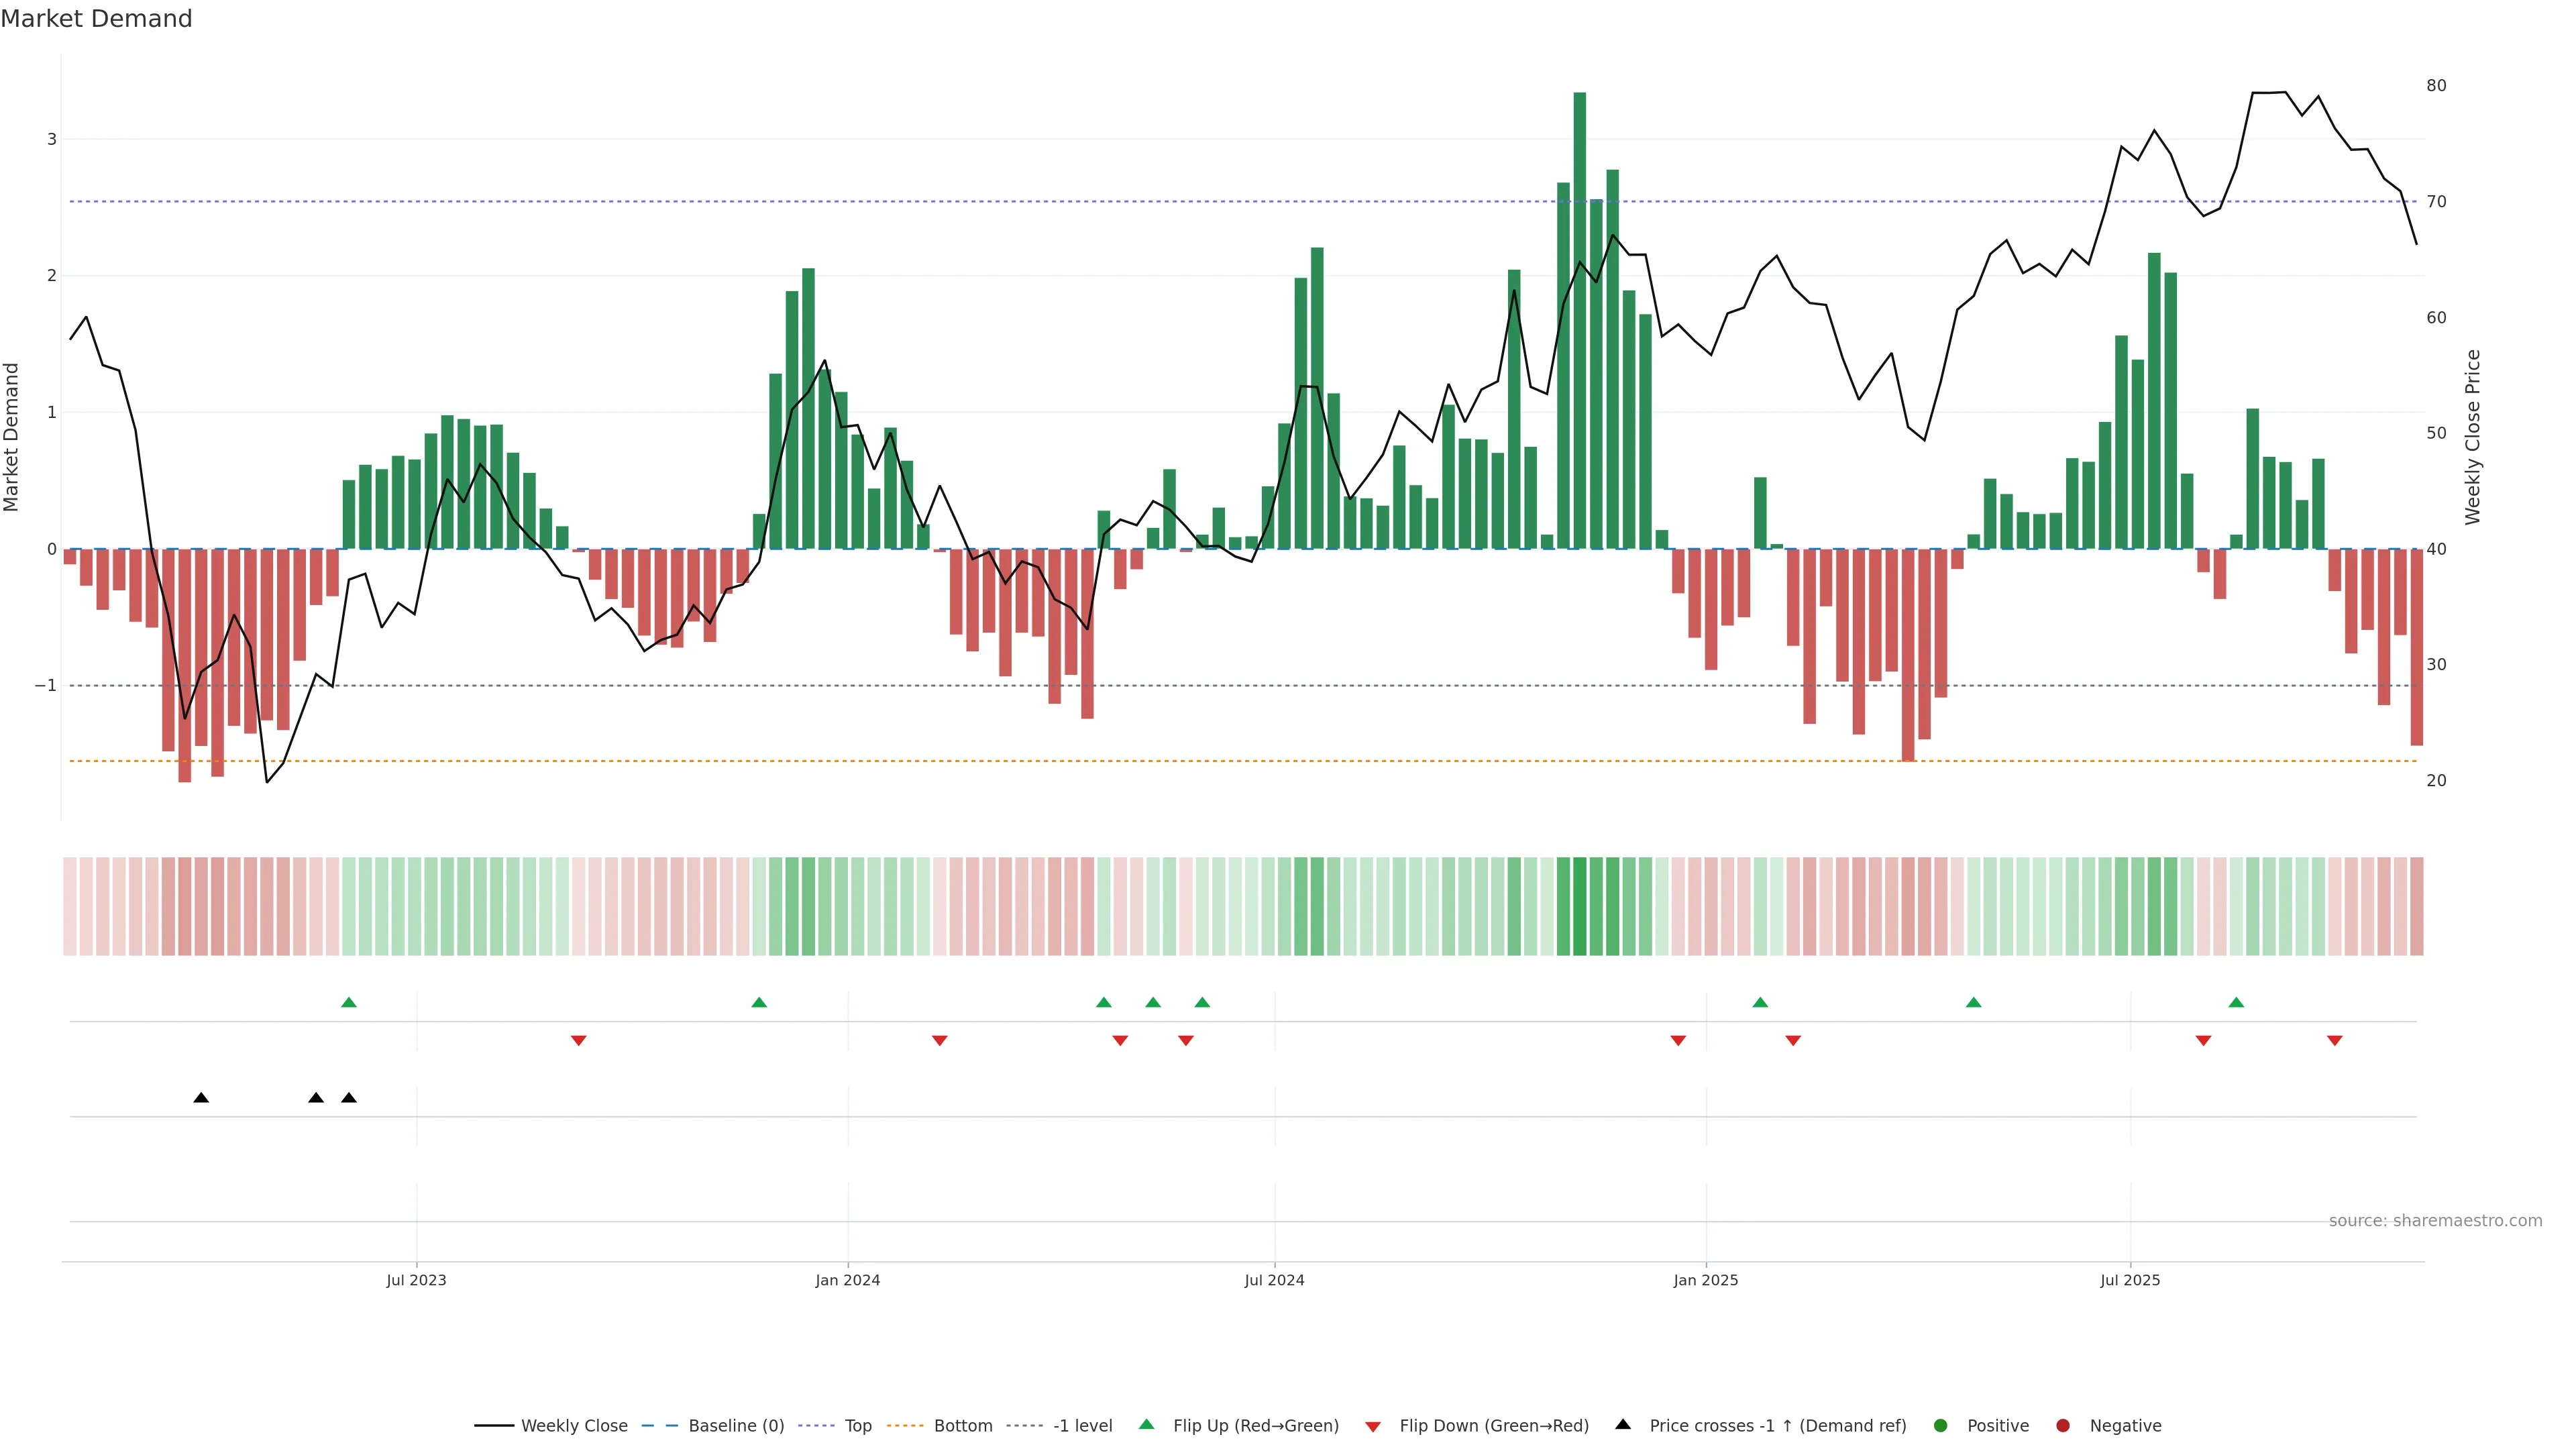Click the red Flip Down legend triangle
This screenshot has height=1449, width=2576.
tap(1373, 1426)
